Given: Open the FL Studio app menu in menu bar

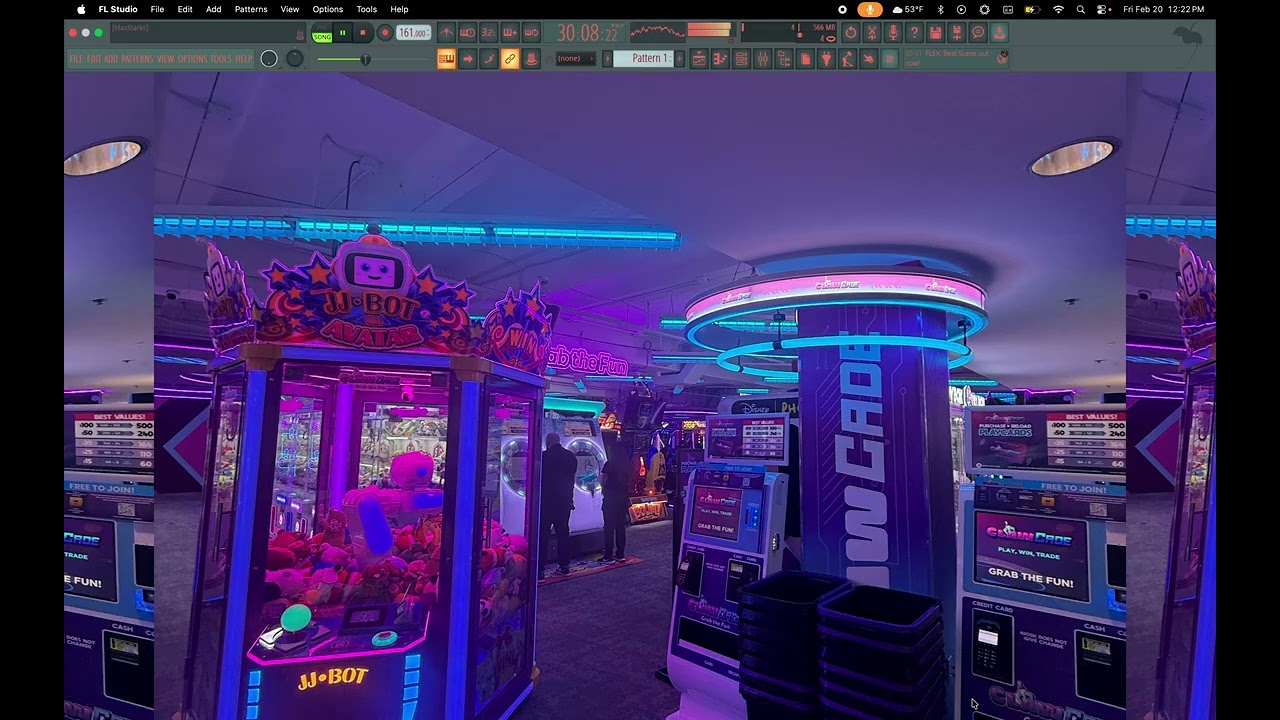Looking at the screenshot, I should (x=118, y=9).
